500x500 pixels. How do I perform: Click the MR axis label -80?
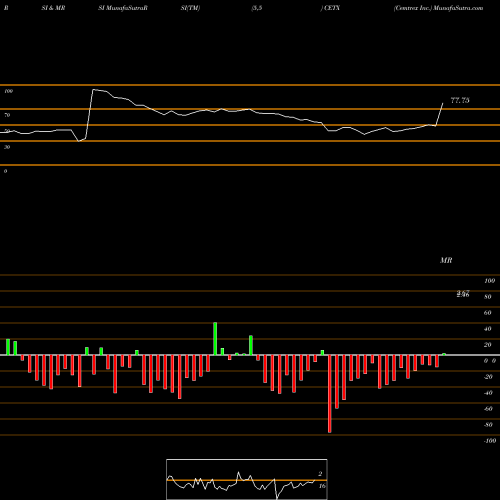[x=488, y=425]
